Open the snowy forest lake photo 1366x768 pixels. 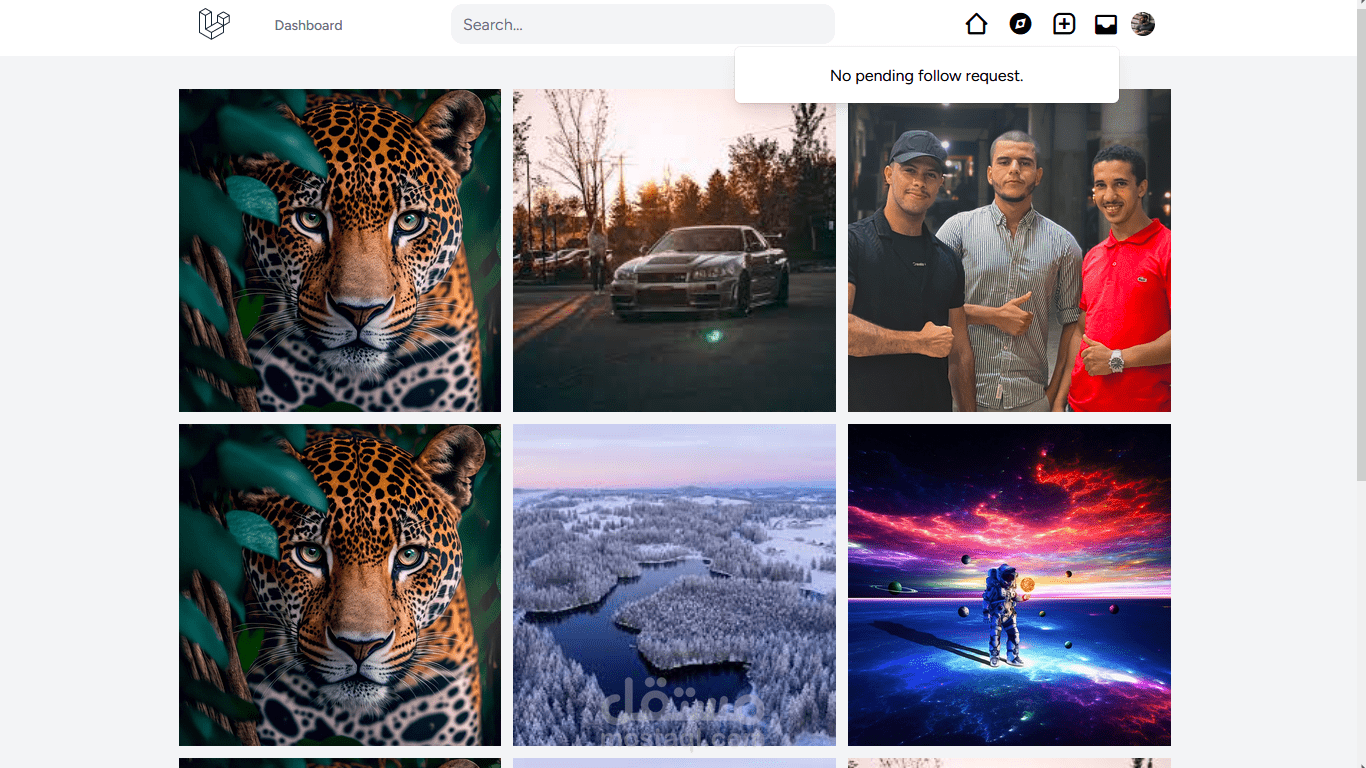[x=674, y=585]
